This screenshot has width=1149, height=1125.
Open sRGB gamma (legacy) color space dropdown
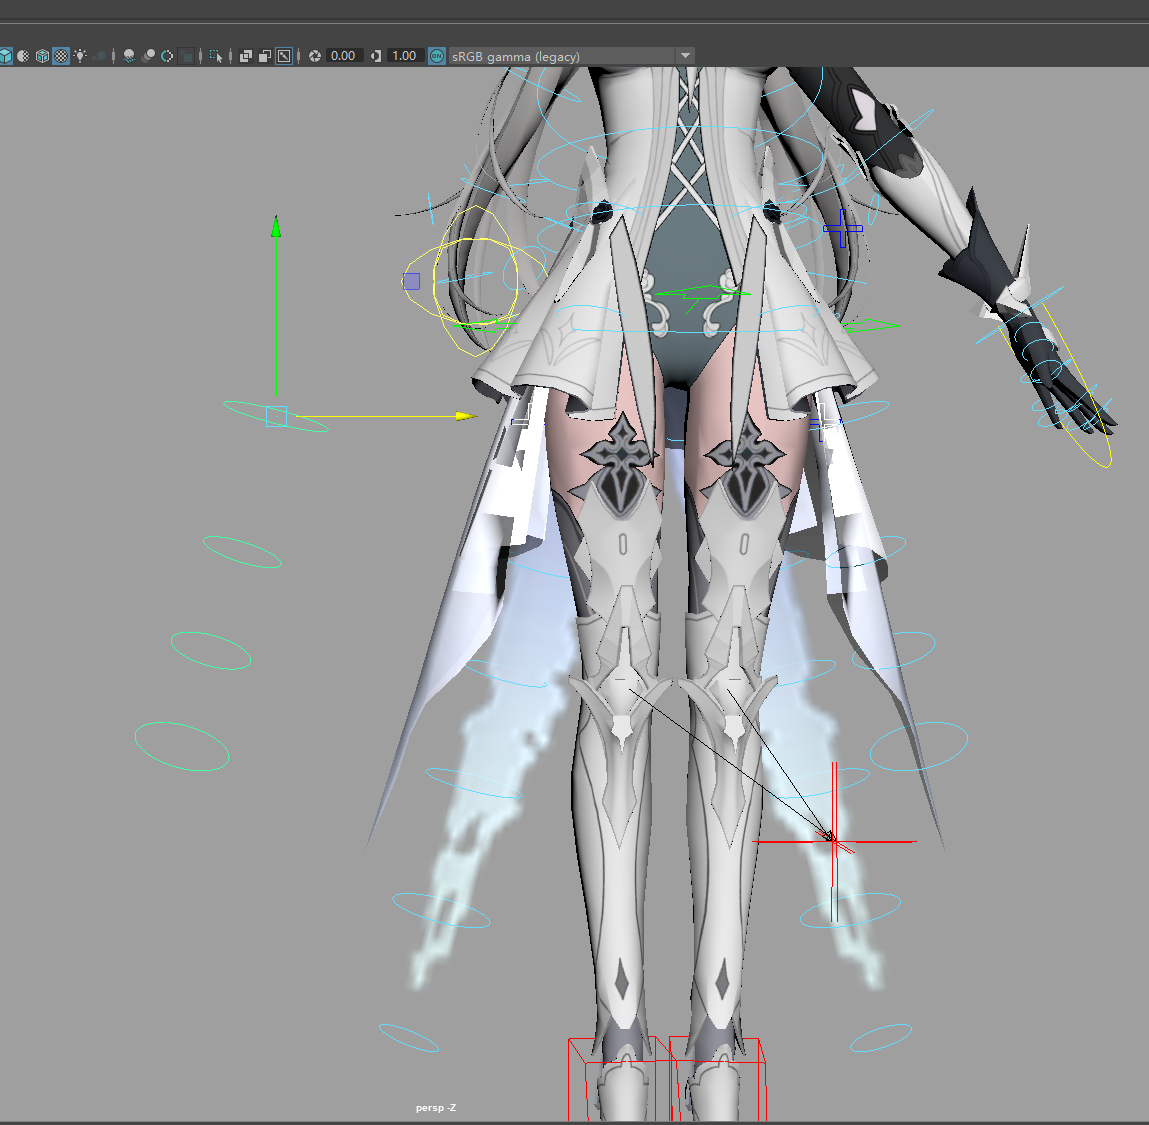[572, 56]
